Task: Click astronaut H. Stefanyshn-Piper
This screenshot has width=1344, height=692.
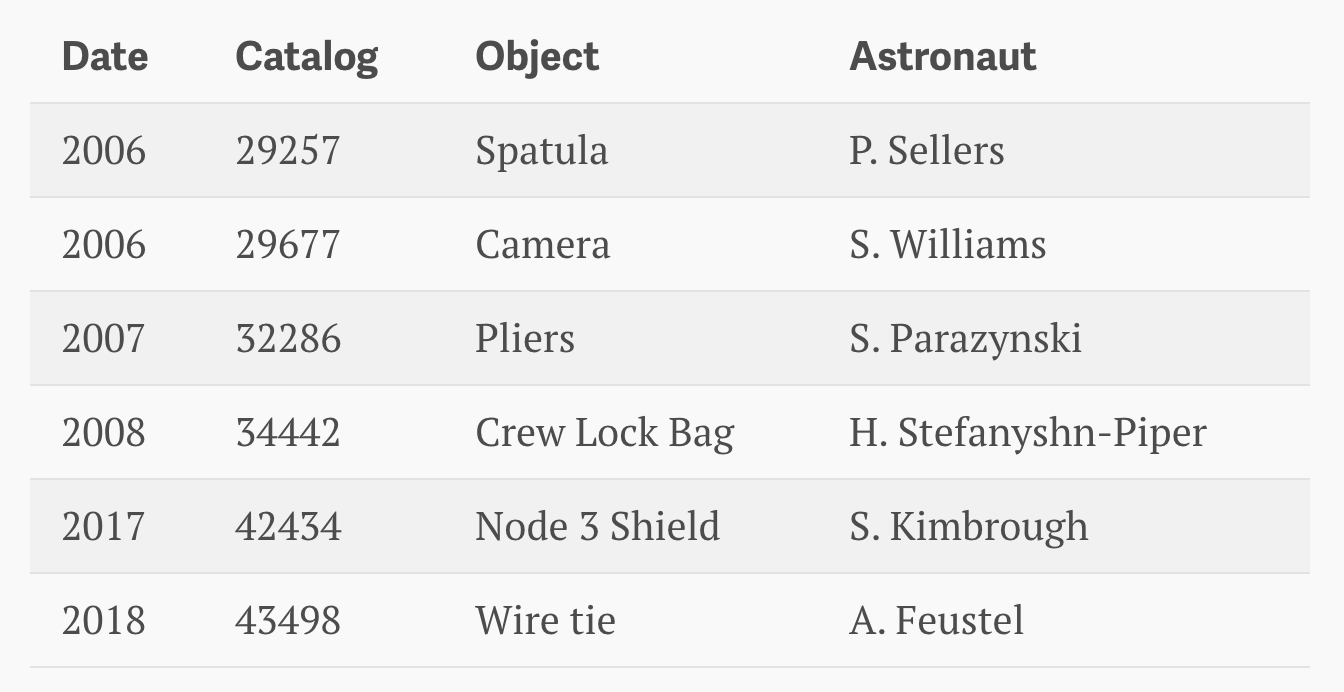Action: pos(1028,433)
